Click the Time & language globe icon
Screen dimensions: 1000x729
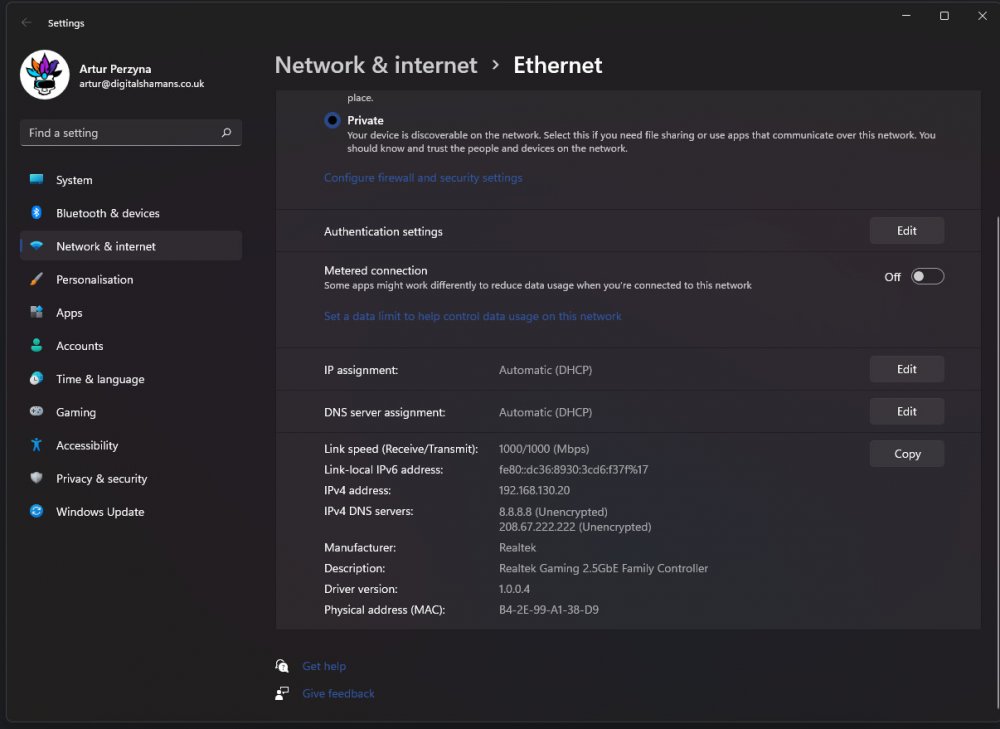[36, 378]
